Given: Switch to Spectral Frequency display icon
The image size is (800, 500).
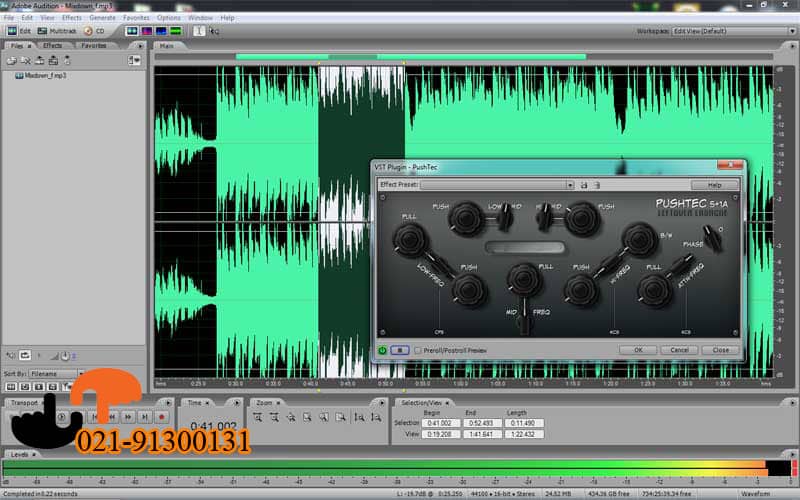Looking at the screenshot, I should point(146,31).
